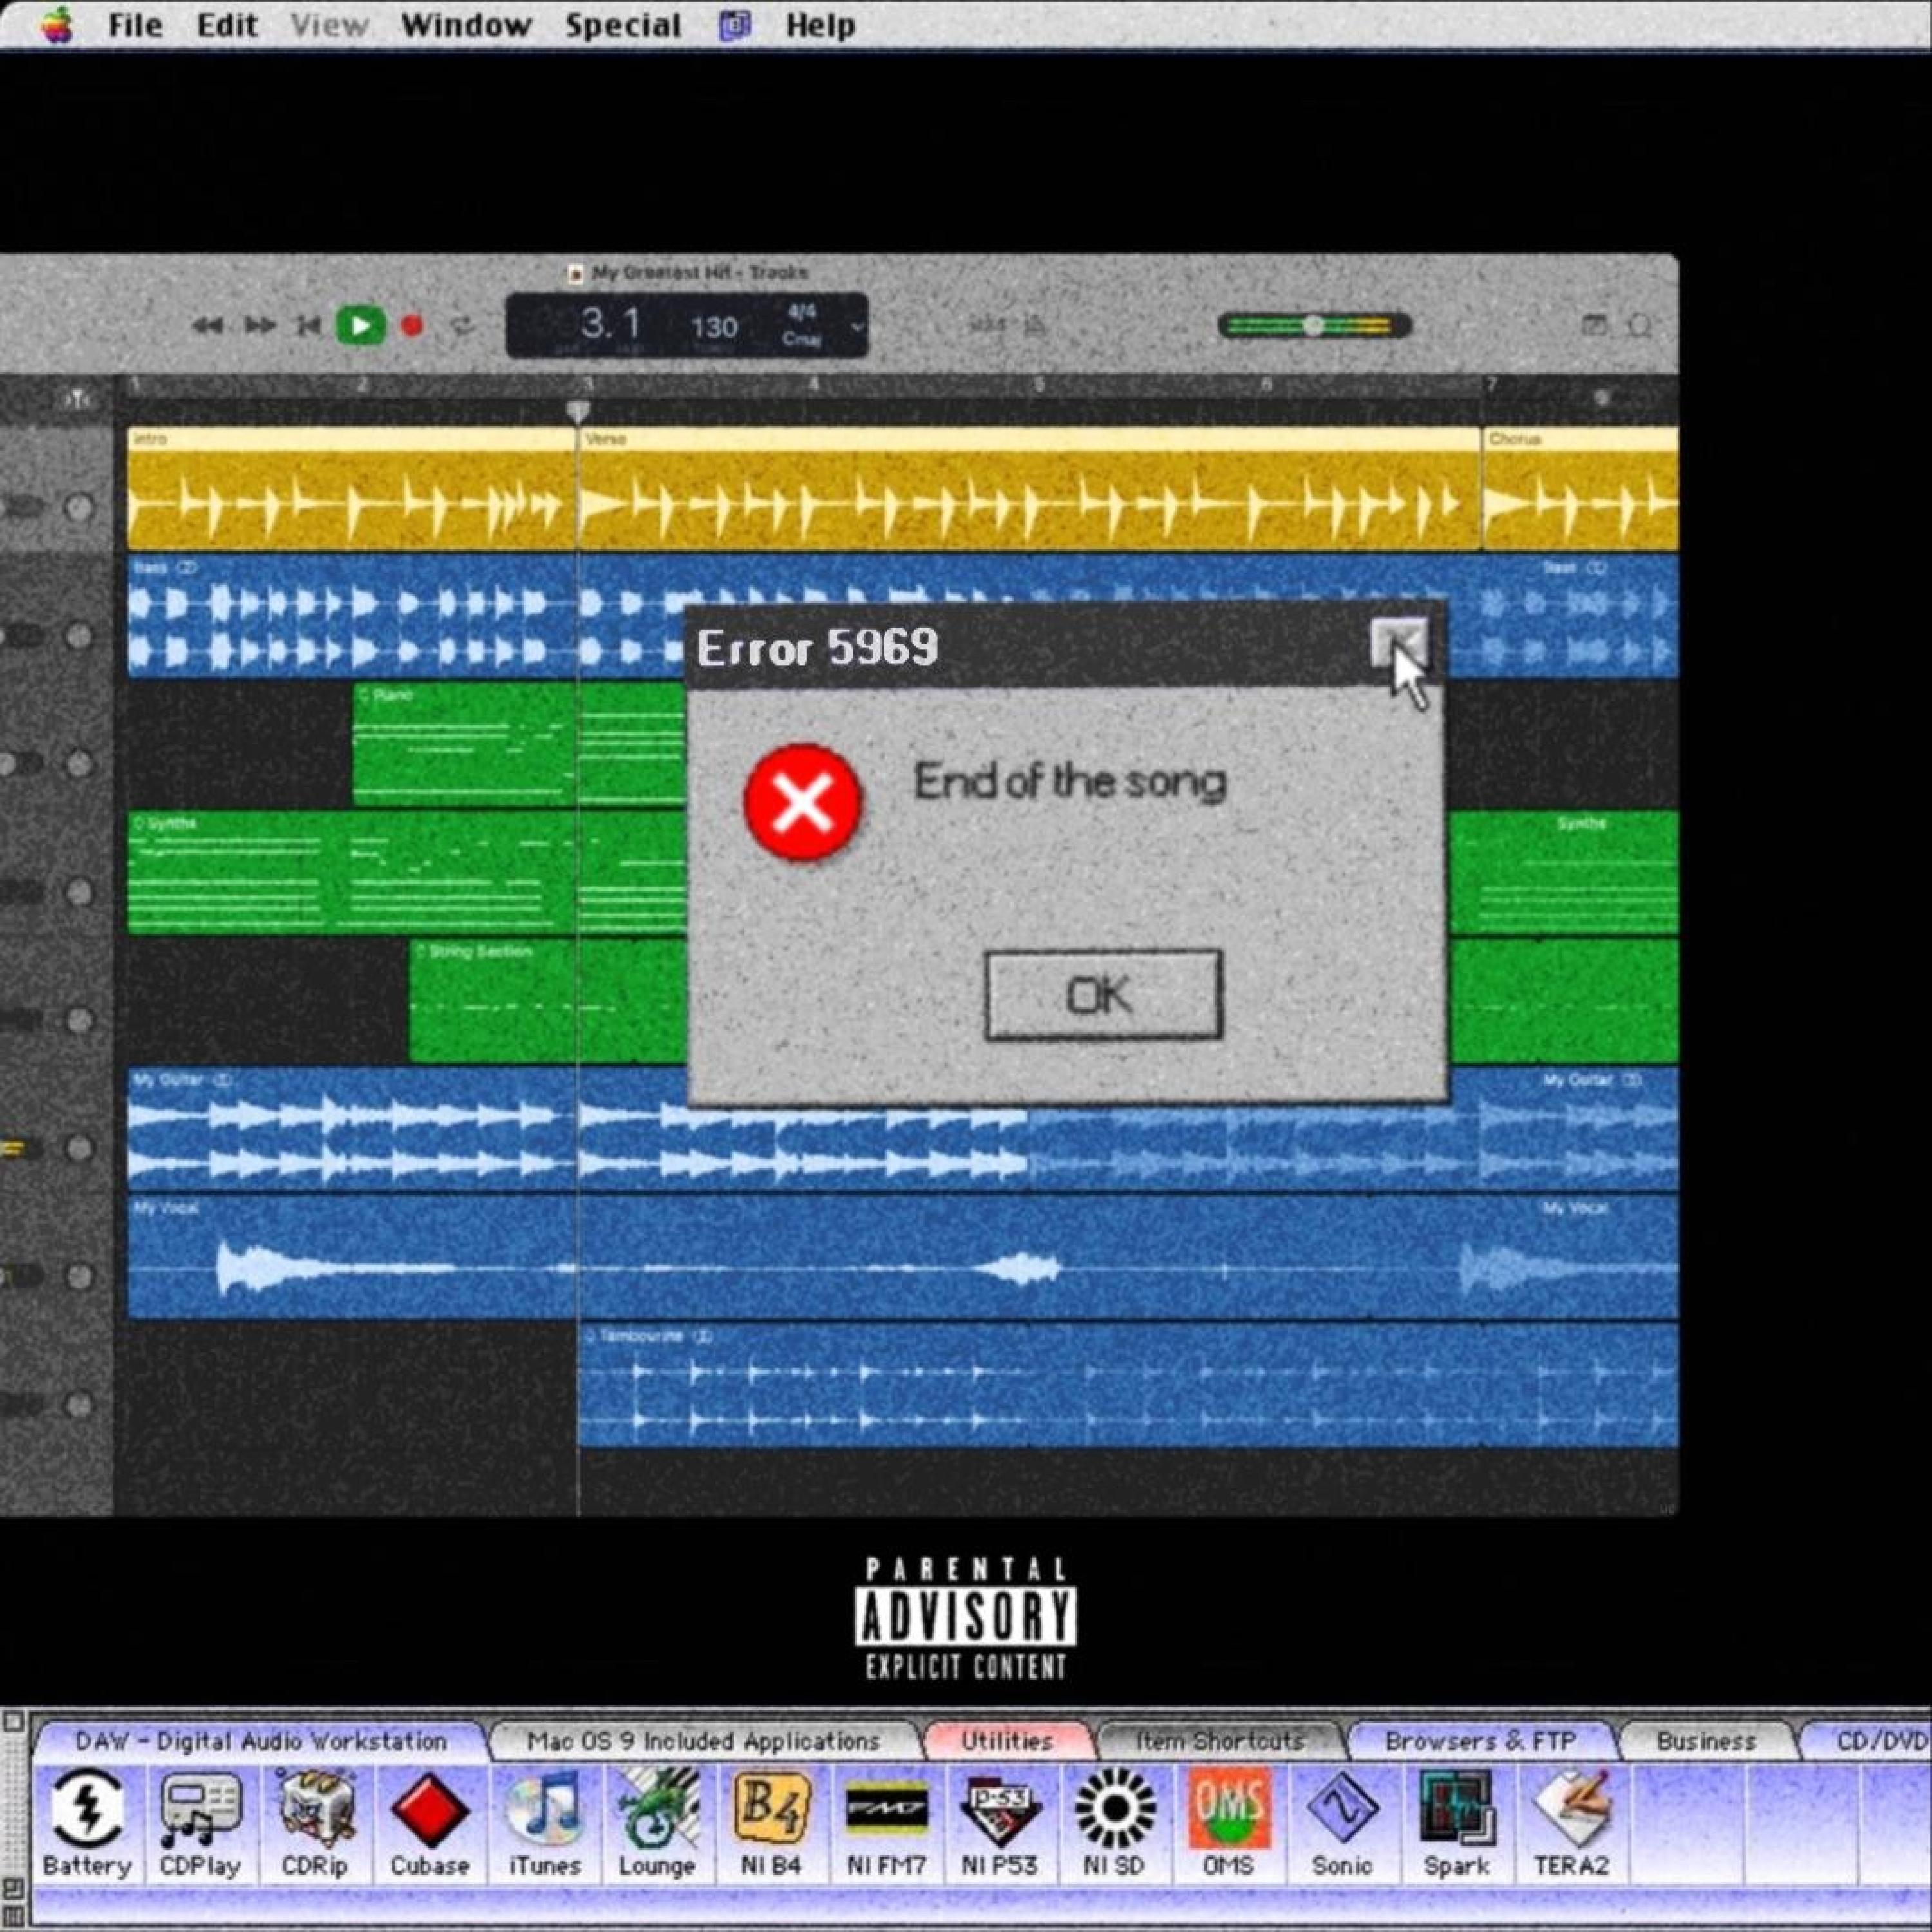Image resolution: width=1932 pixels, height=1932 pixels.
Task: Toggle the cycle loop button
Action: 462,326
